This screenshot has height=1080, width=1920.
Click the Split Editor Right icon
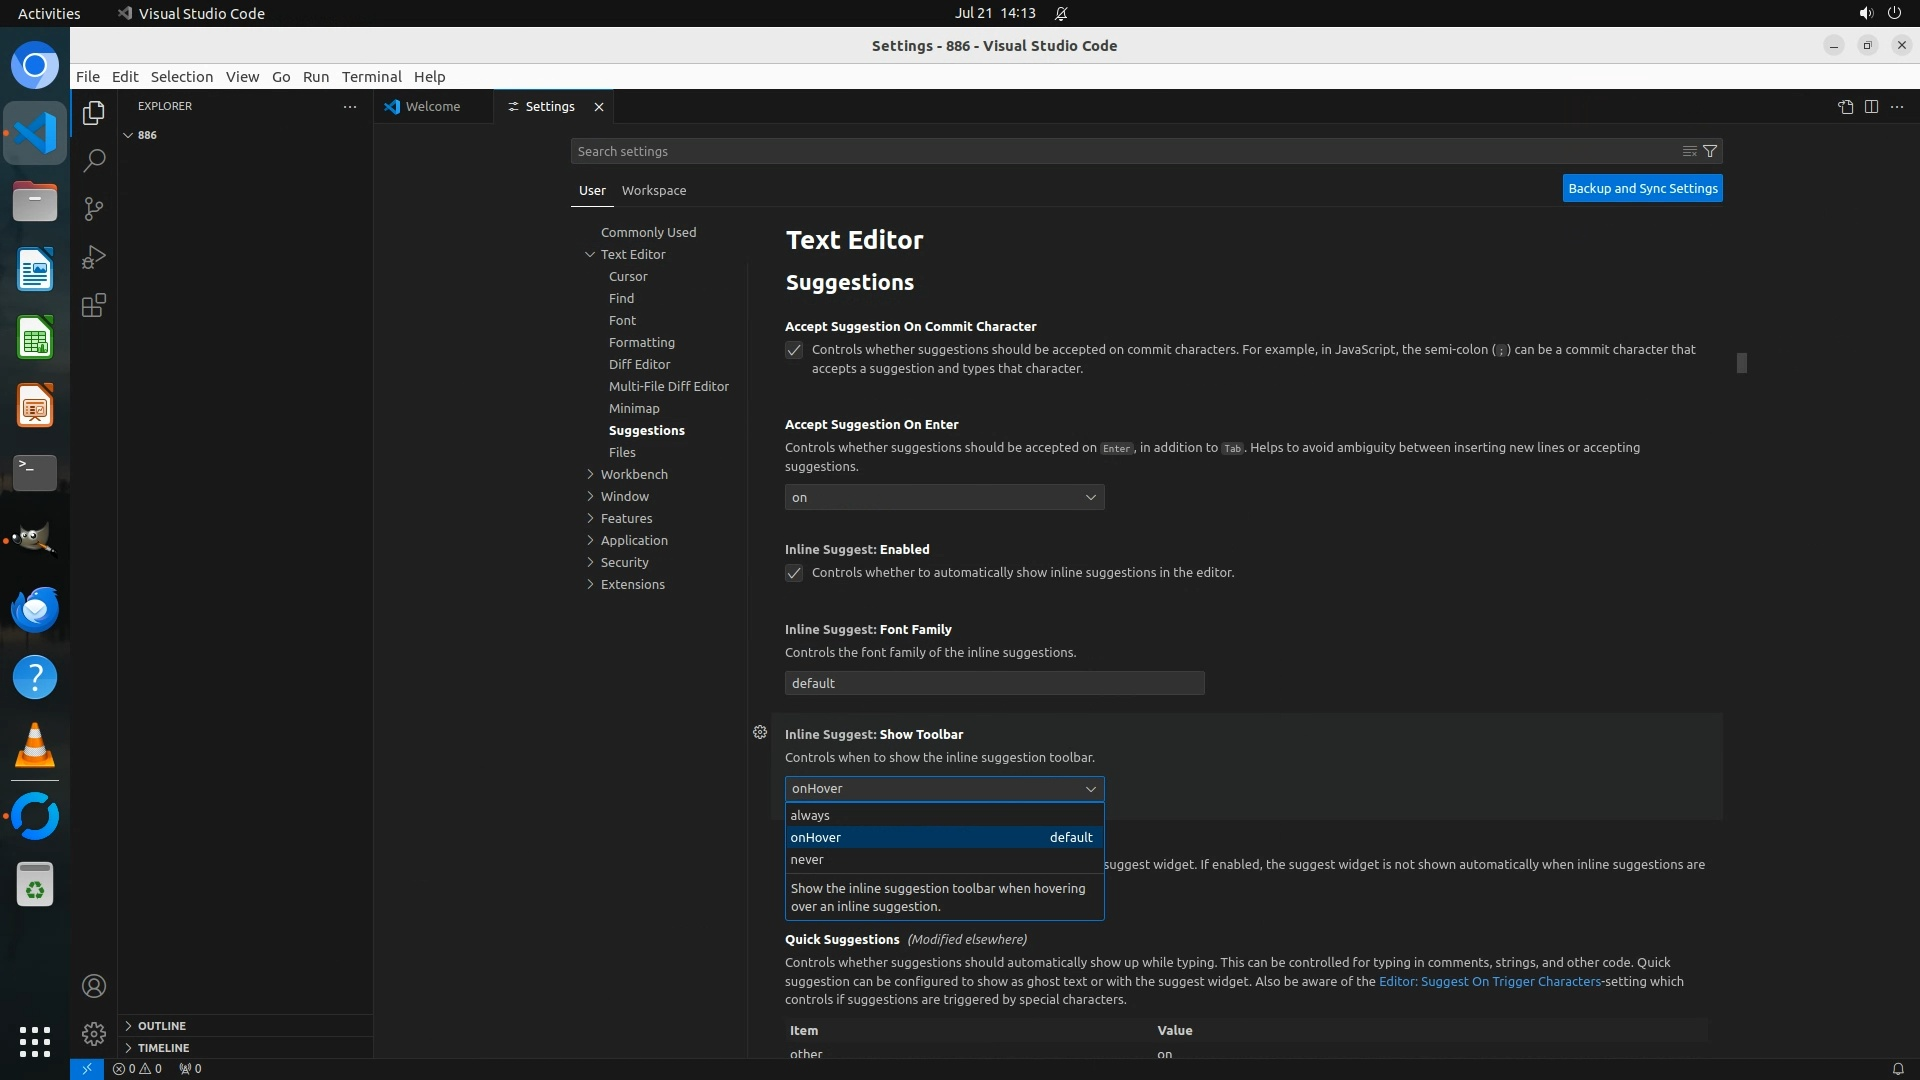pos(1871,107)
